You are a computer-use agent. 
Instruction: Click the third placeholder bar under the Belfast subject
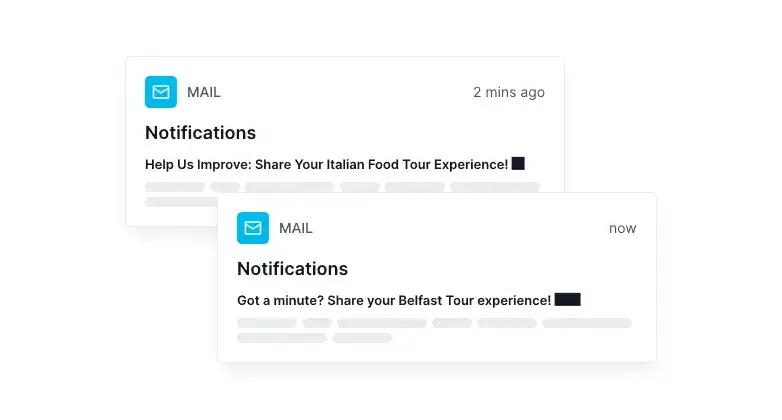tap(382, 323)
